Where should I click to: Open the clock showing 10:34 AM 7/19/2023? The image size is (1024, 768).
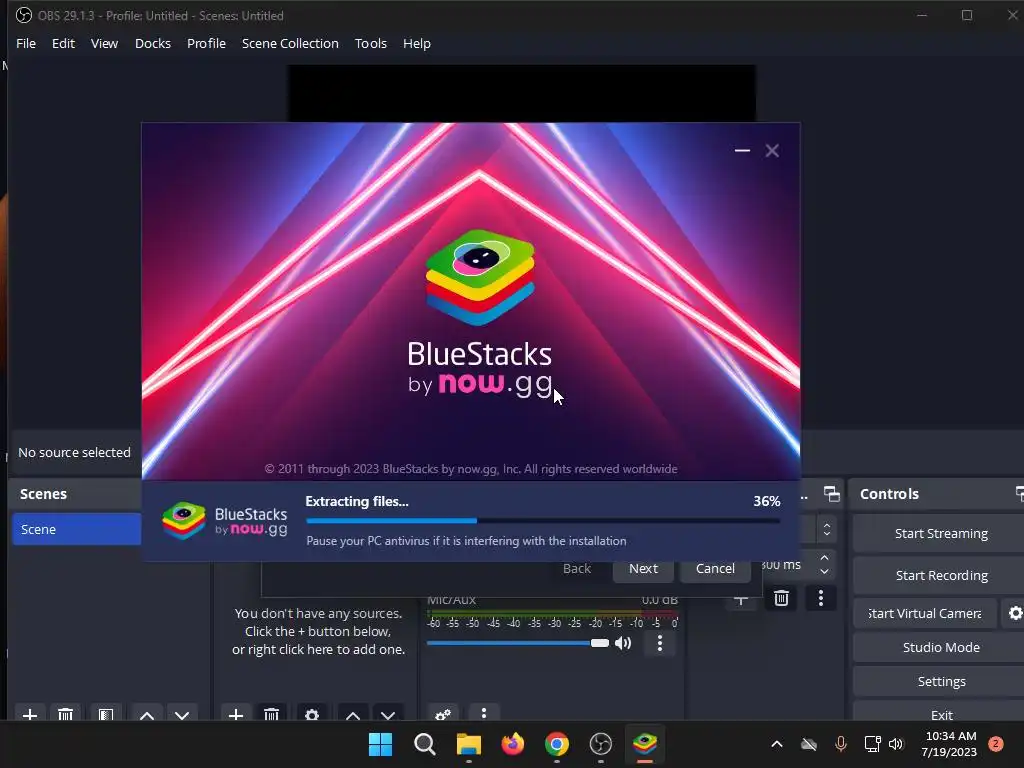click(x=949, y=744)
